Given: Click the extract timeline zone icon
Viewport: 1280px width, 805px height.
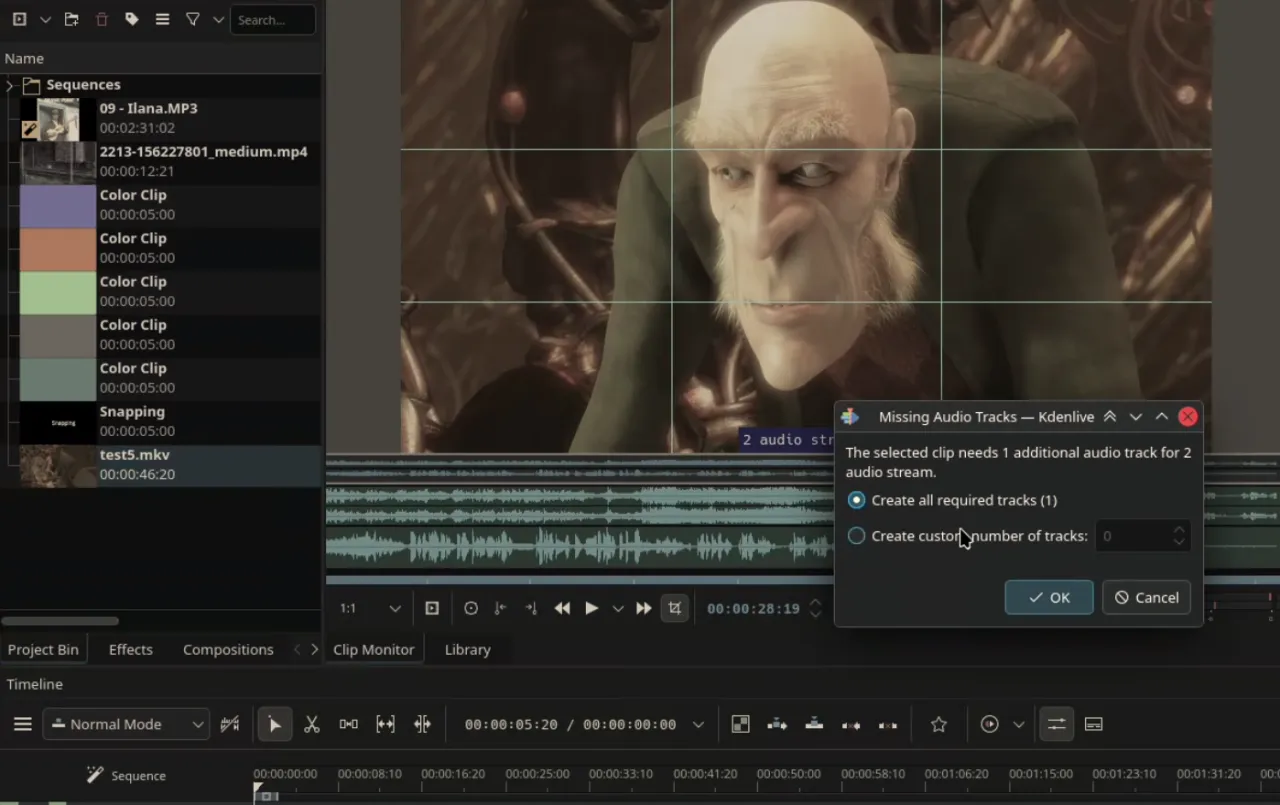Looking at the screenshot, I should [x=851, y=724].
